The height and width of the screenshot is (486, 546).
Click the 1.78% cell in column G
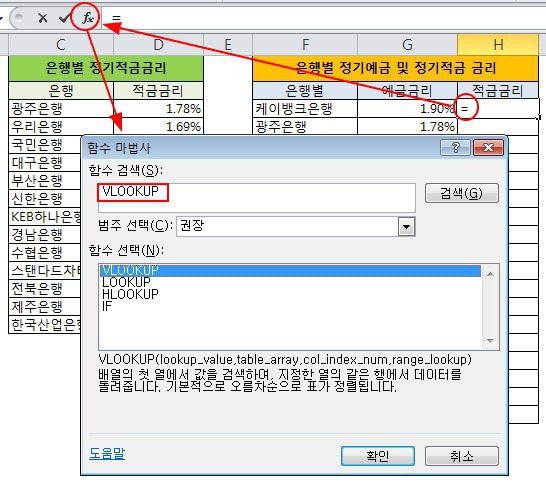[x=407, y=126]
